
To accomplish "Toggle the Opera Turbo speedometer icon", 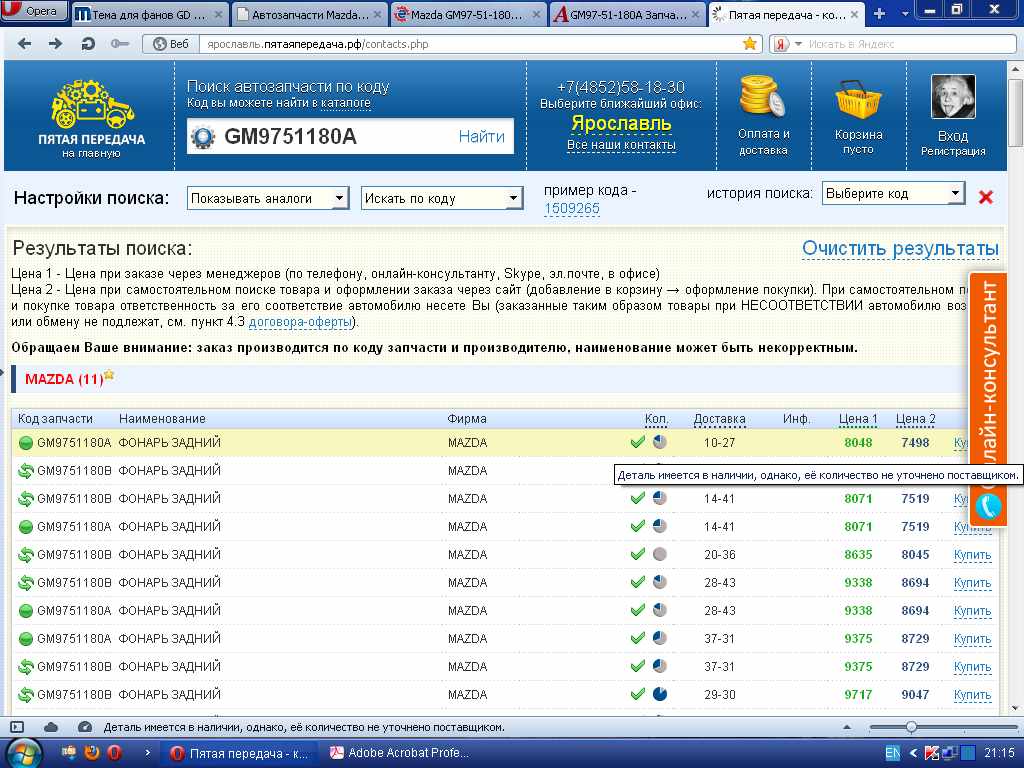I will [x=84, y=727].
